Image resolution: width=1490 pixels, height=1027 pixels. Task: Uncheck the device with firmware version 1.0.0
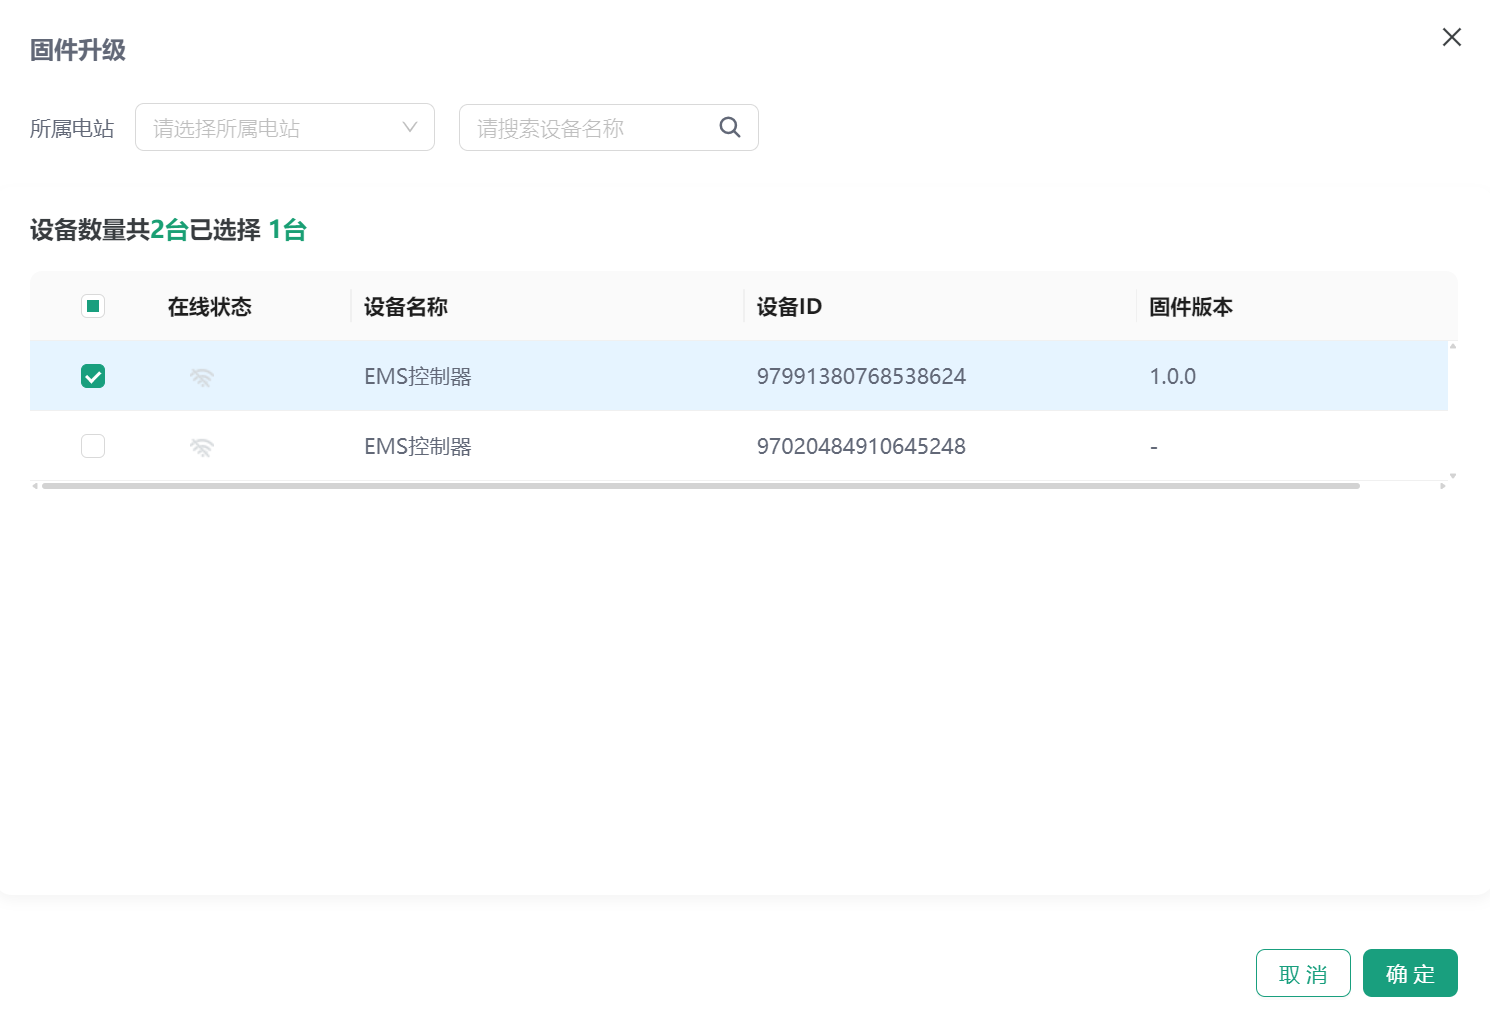pos(93,376)
